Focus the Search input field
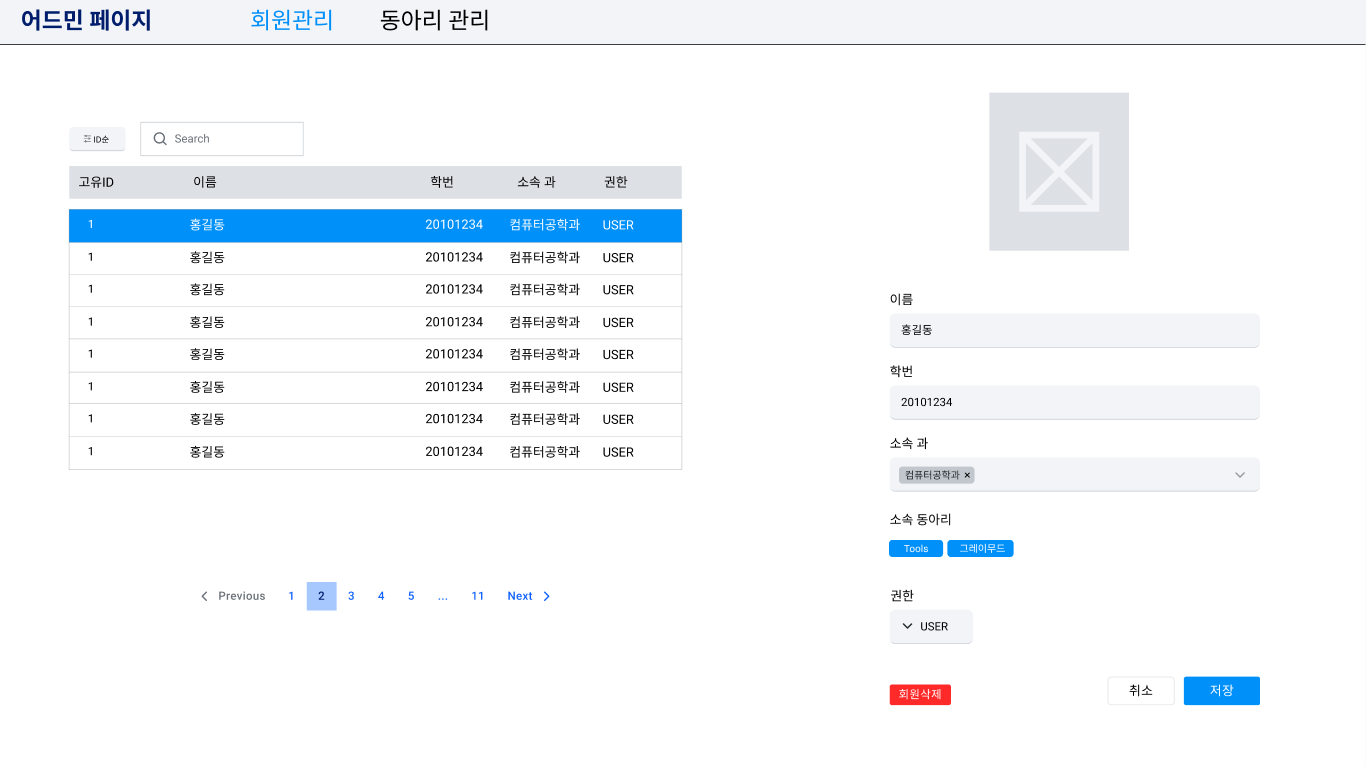1366x766 pixels. click(222, 139)
